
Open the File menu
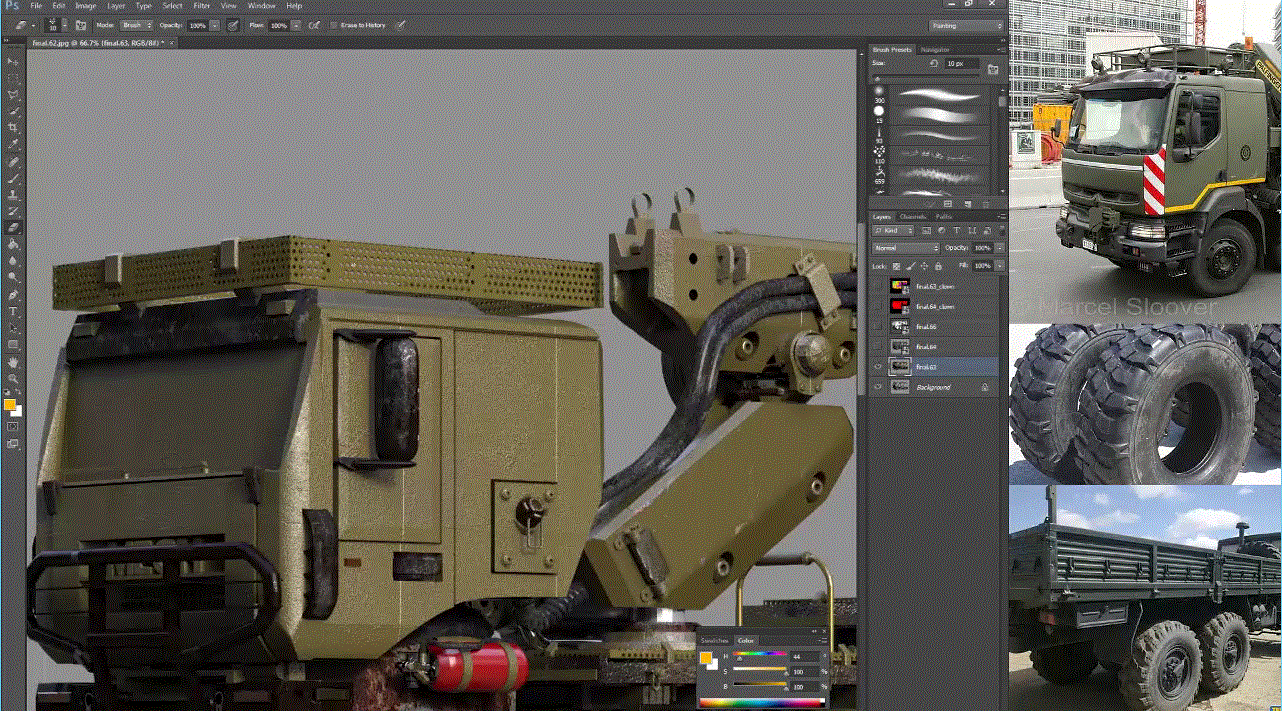(36, 6)
